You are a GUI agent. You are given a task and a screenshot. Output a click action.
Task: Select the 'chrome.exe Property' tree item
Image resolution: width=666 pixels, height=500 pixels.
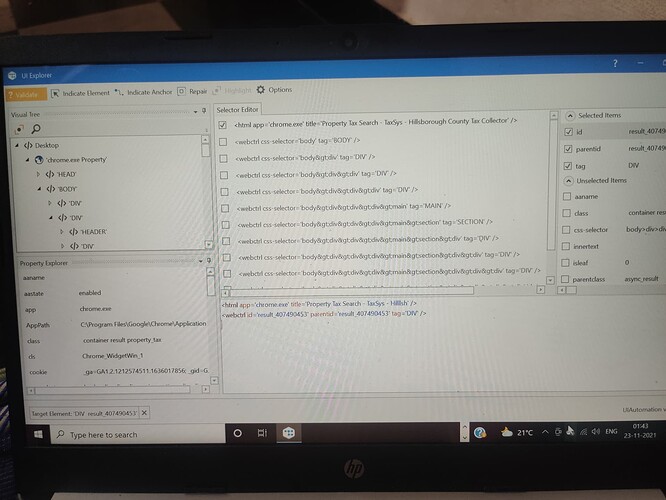[x=71, y=160]
